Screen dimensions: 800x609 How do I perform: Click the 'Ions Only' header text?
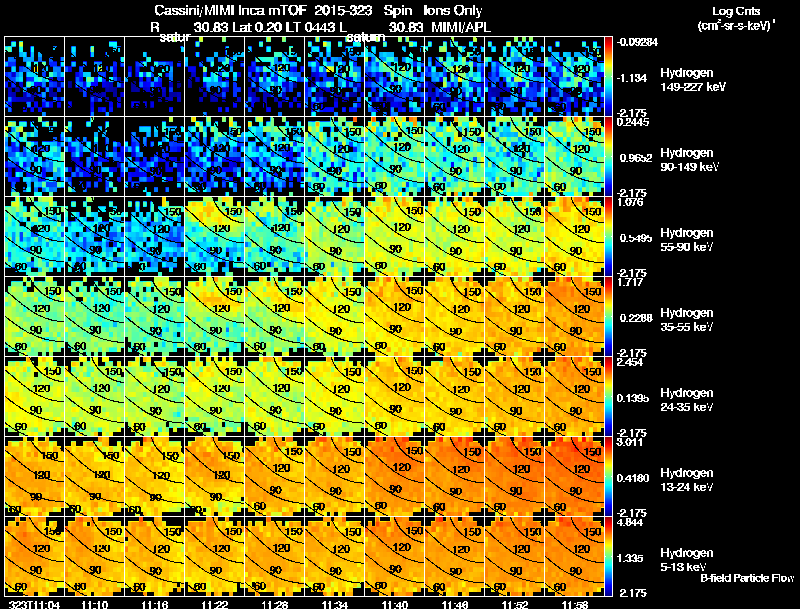tap(453, 11)
